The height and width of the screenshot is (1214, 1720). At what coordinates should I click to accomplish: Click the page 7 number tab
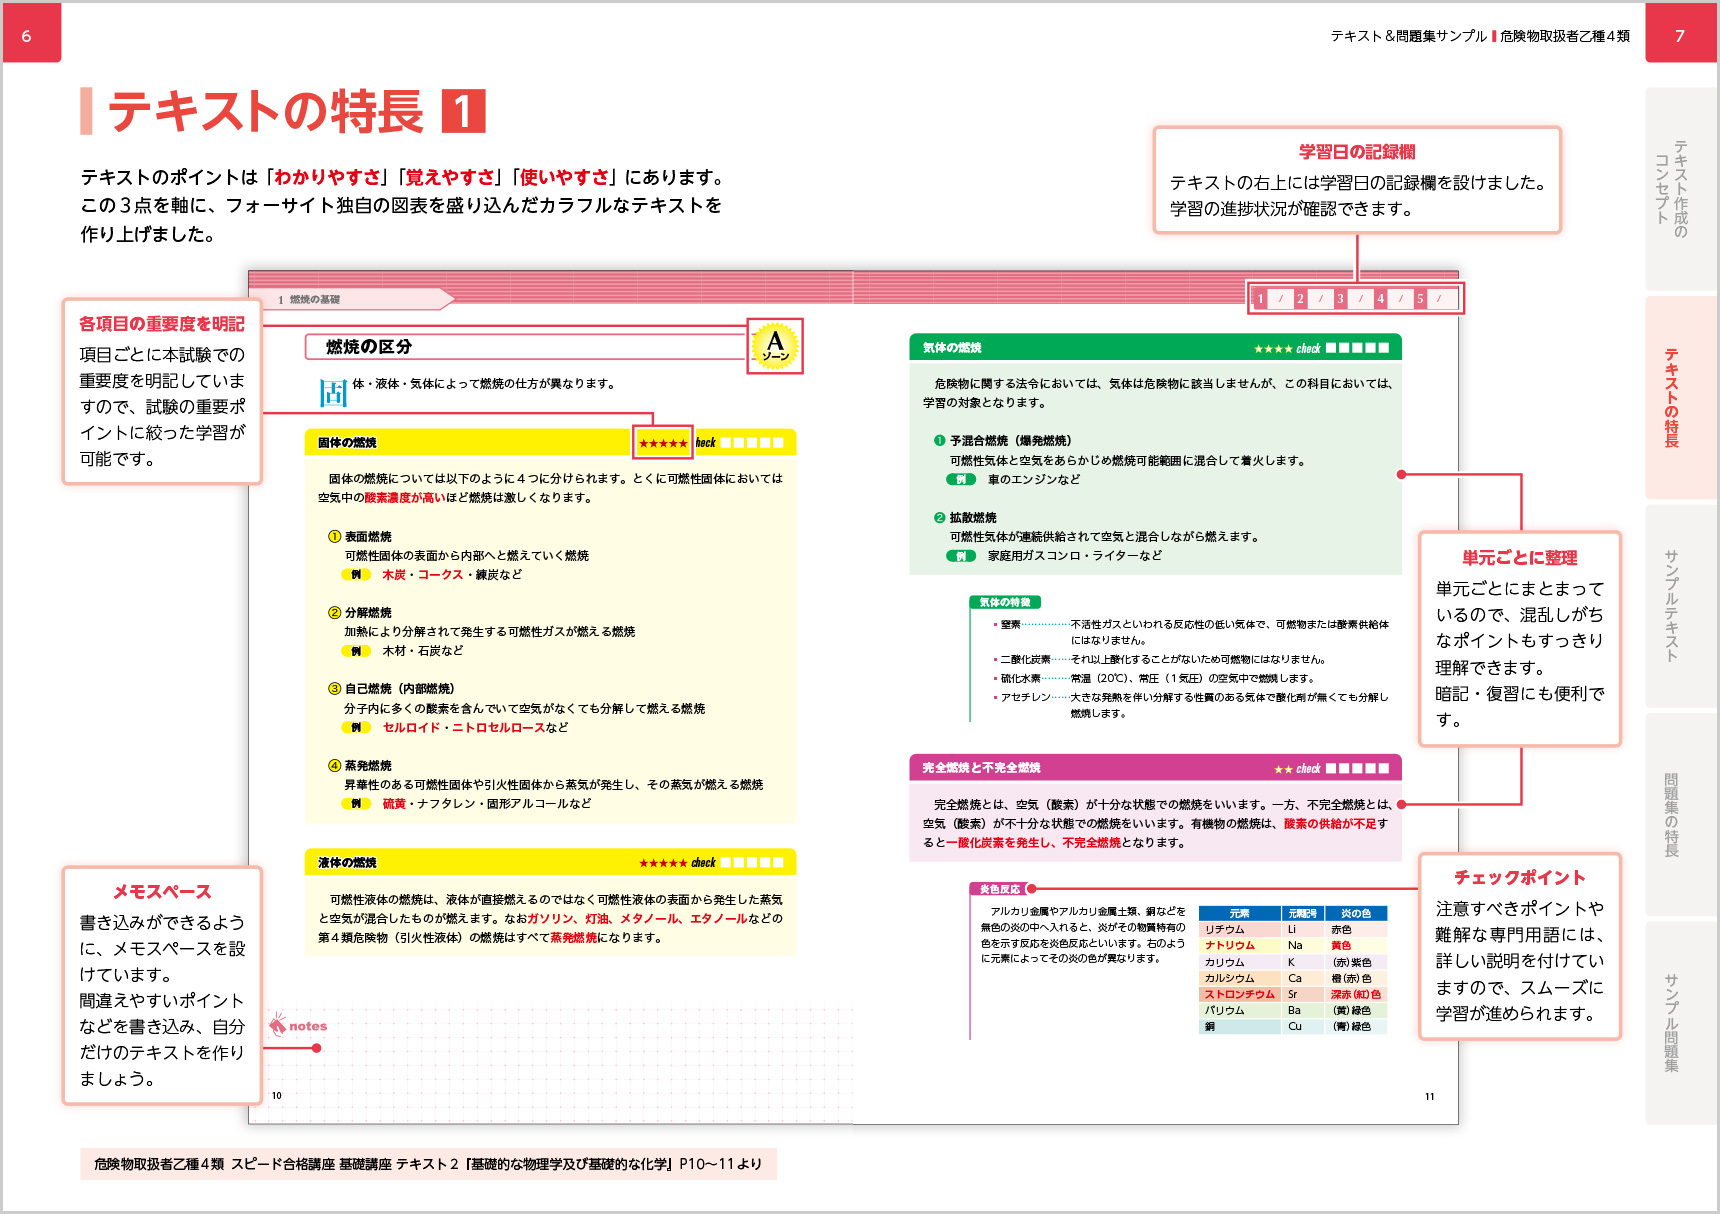point(1681,33)
